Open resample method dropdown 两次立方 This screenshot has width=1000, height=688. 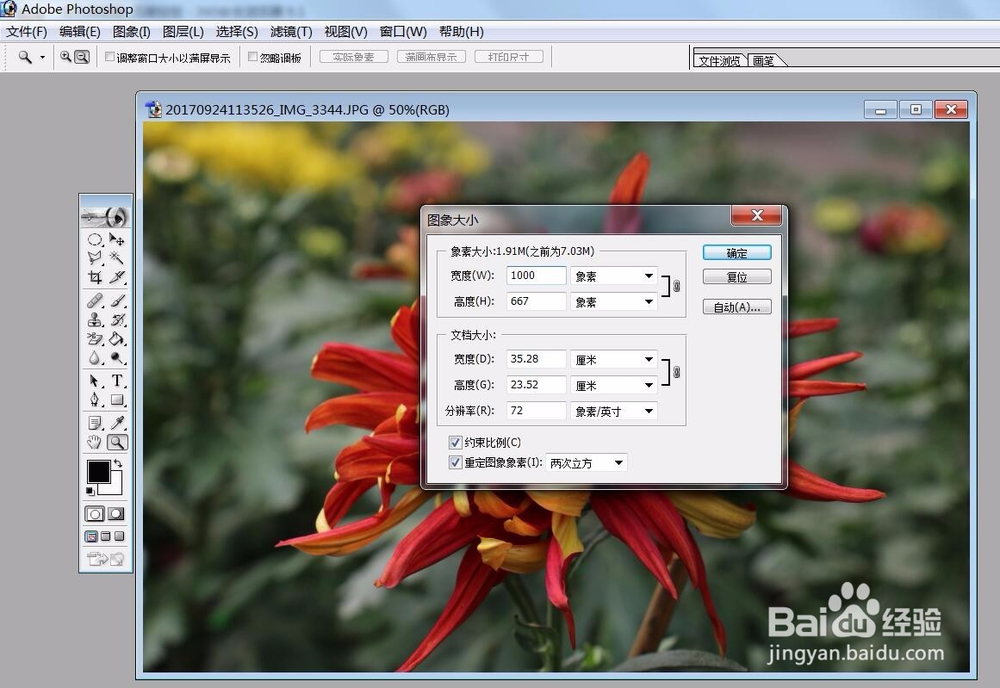[x=586, y=463]
